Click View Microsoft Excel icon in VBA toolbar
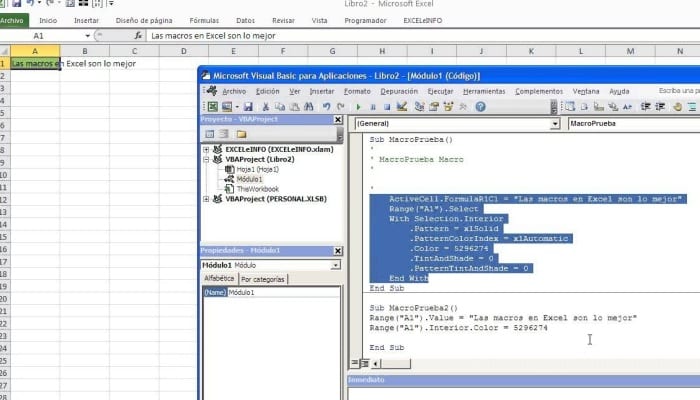 point(213,107)
